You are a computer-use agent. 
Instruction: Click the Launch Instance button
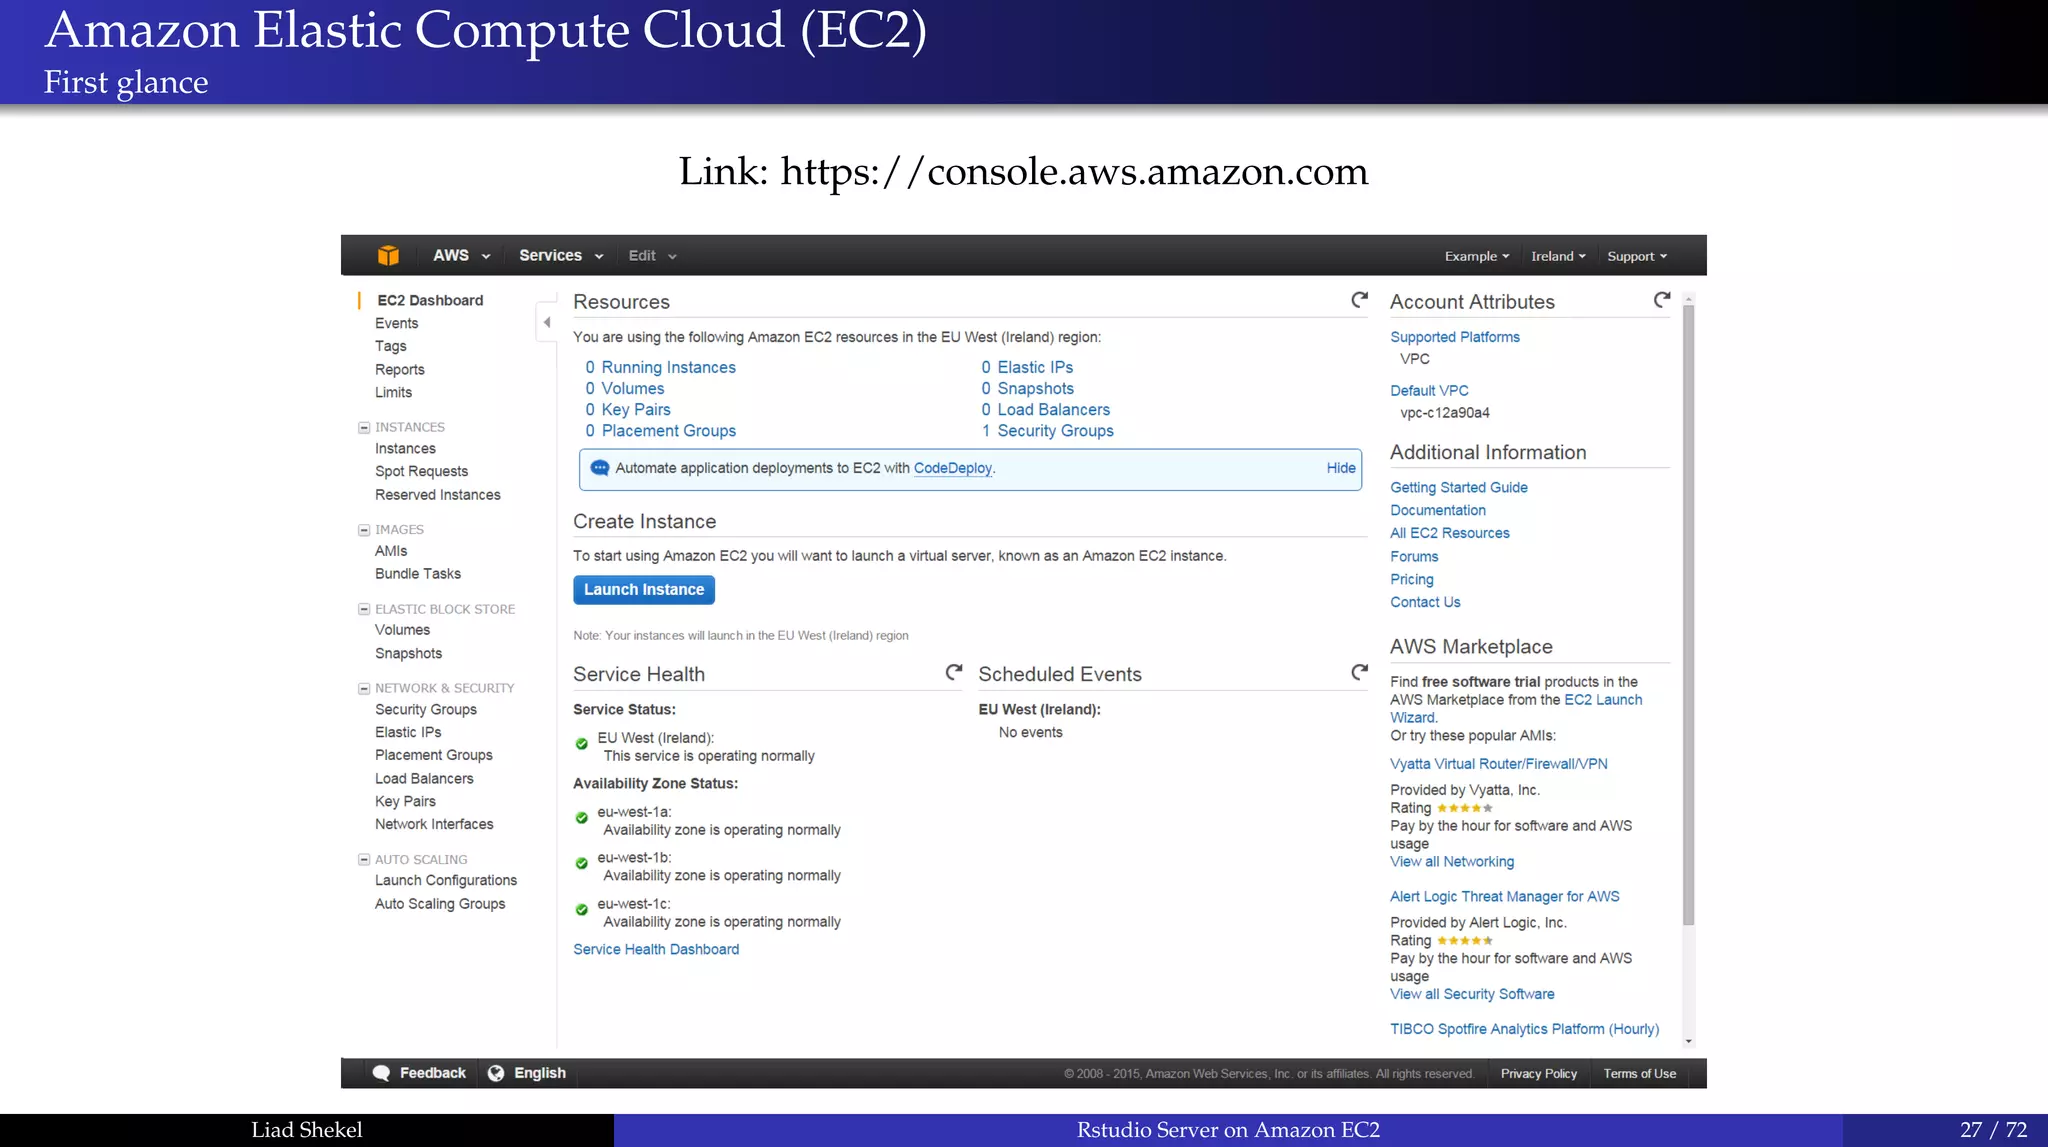(x=644, y=590)
